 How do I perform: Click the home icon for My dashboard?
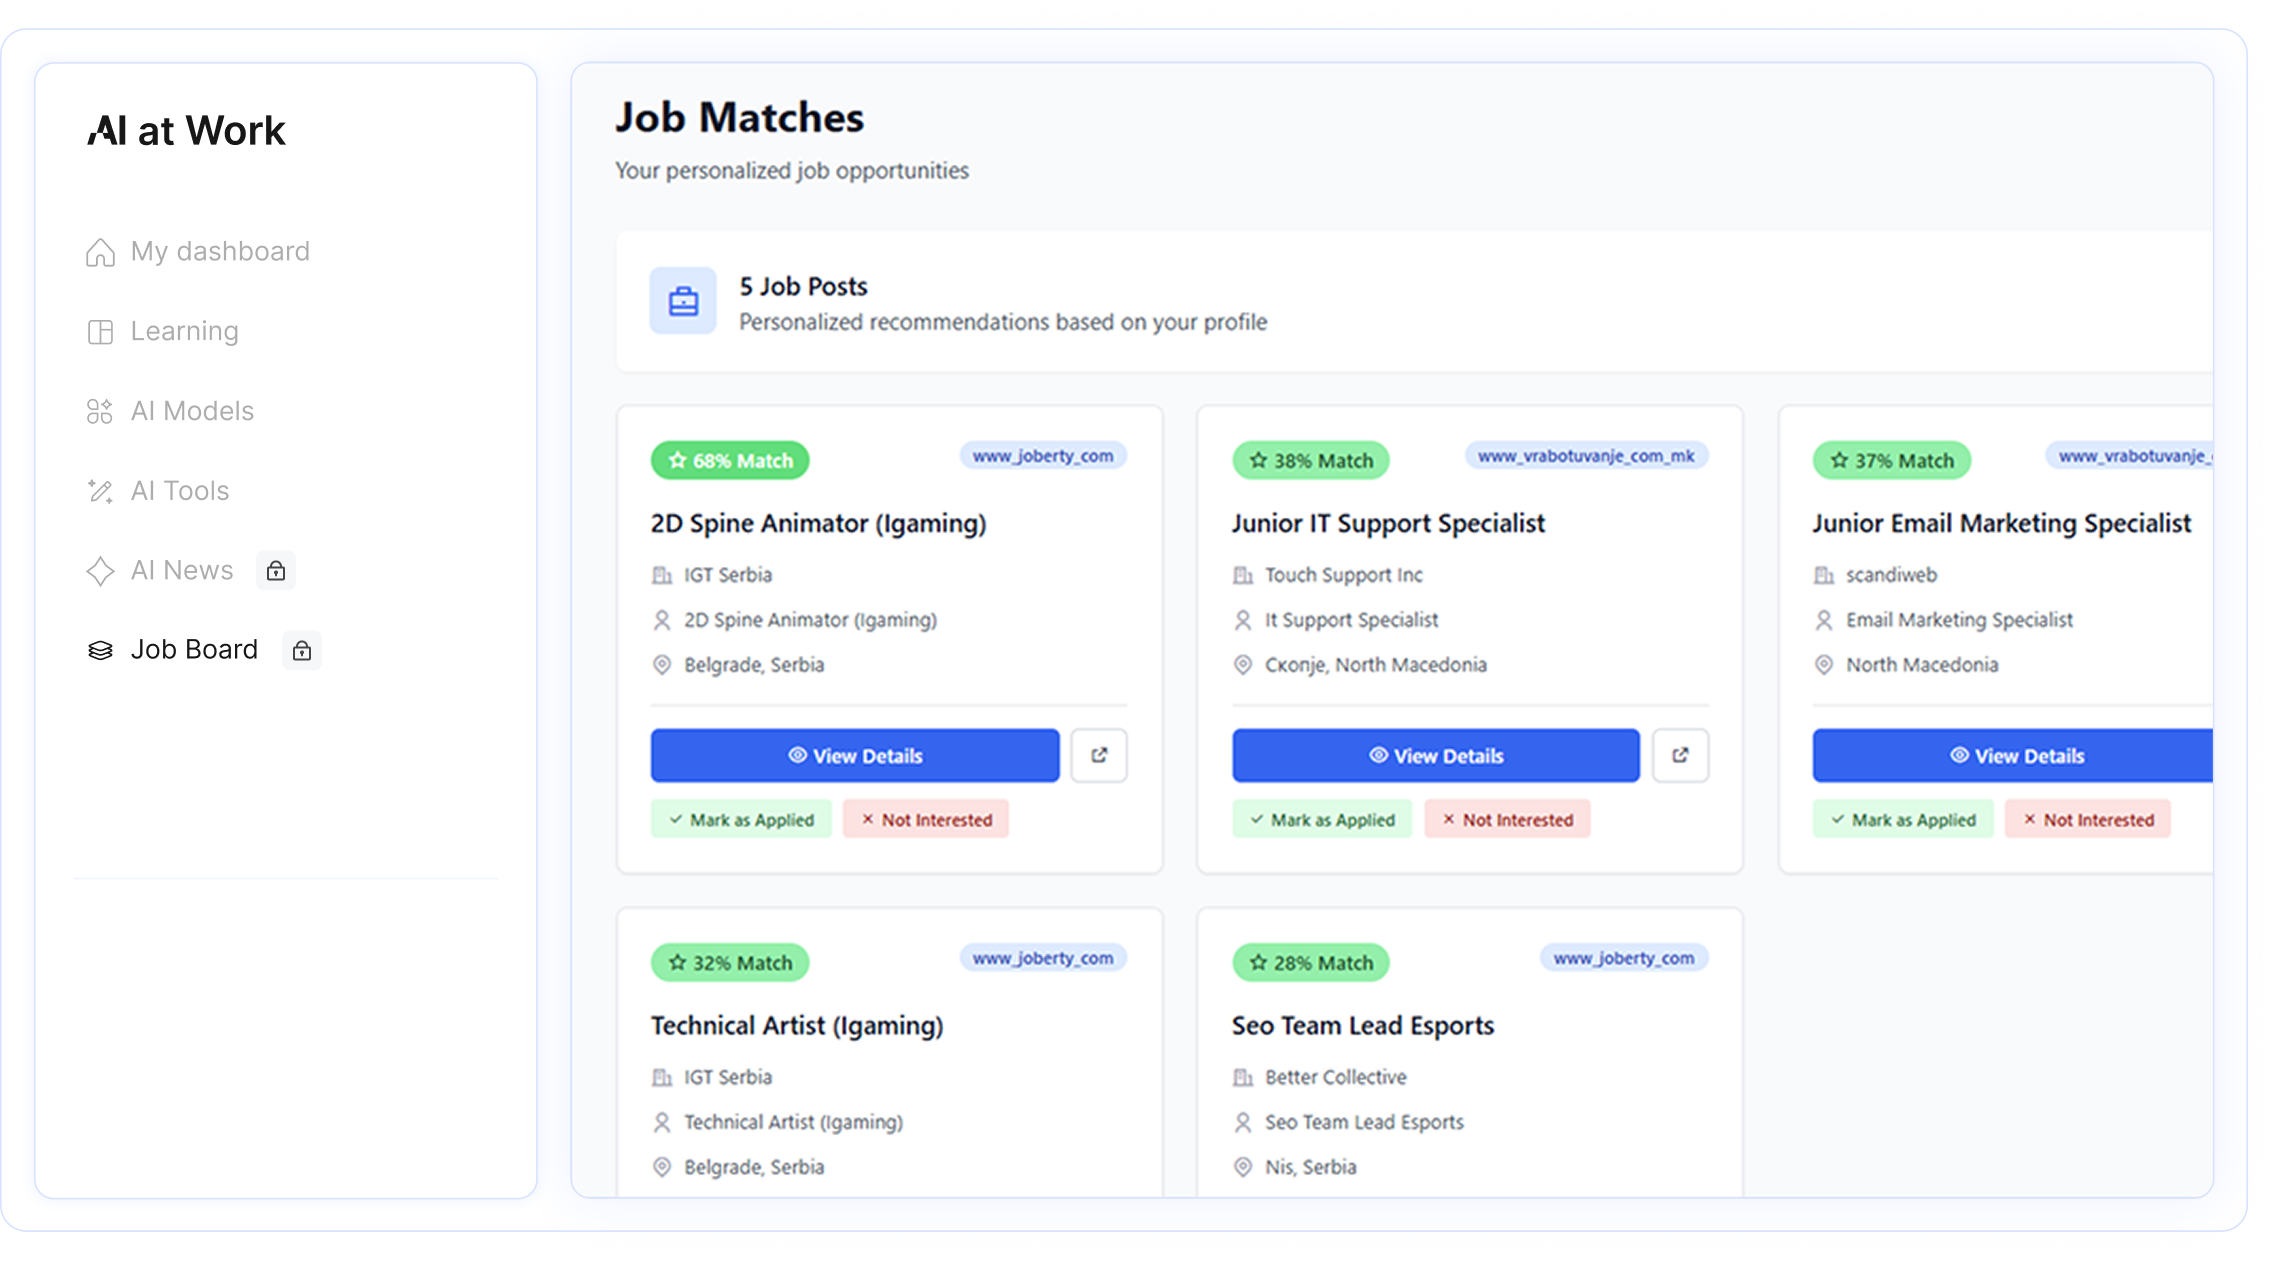(100, 252)
